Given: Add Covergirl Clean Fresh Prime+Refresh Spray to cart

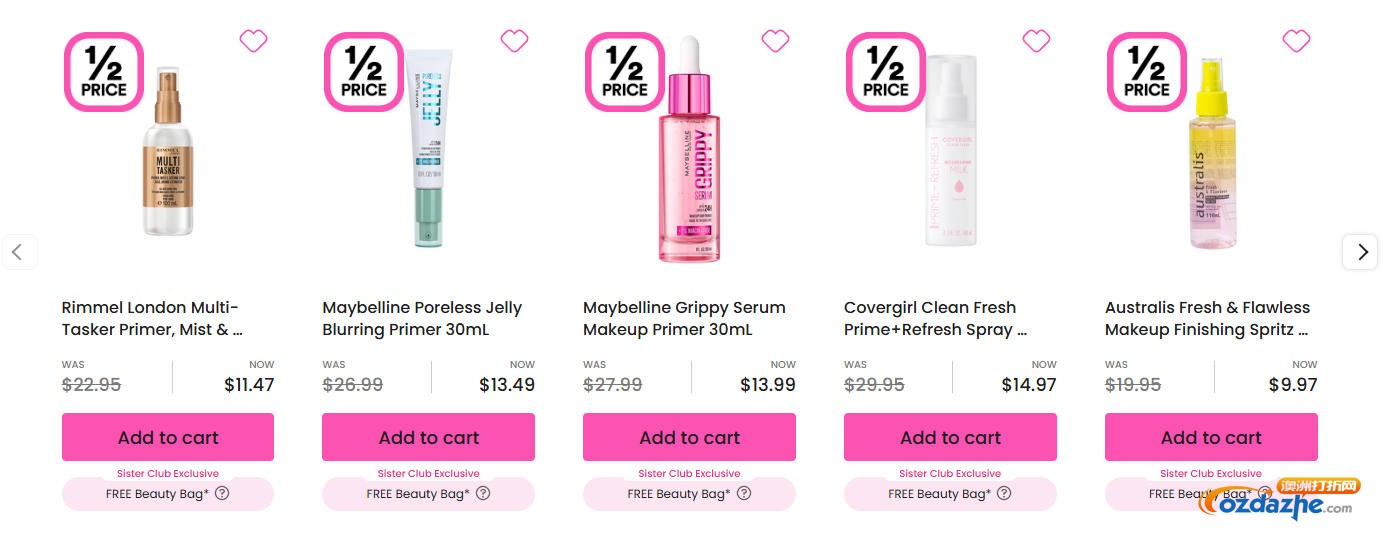Looking at the screenshot, I should [950, 438].
